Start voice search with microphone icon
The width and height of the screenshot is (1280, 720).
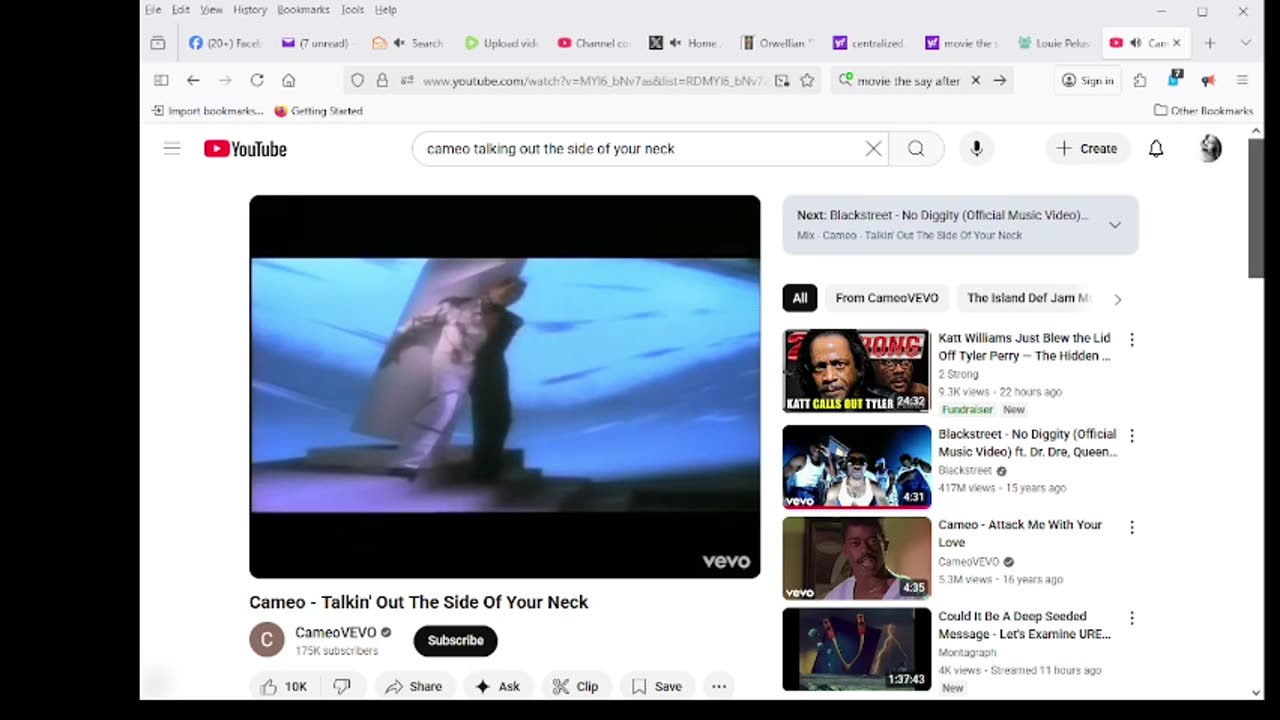point(976,148)
